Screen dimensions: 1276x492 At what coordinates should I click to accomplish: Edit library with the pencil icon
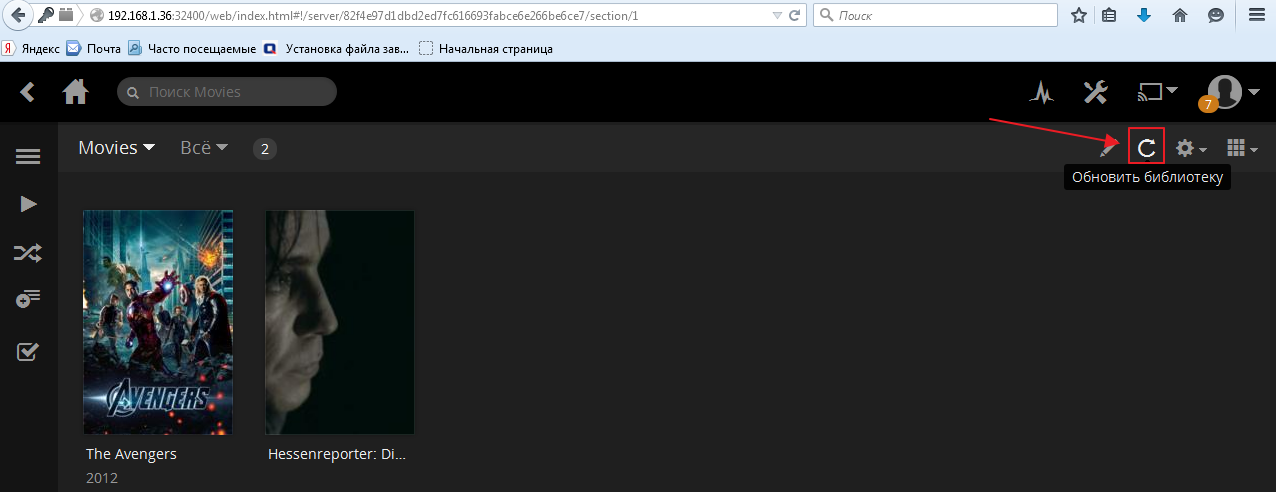[1108, 149]
